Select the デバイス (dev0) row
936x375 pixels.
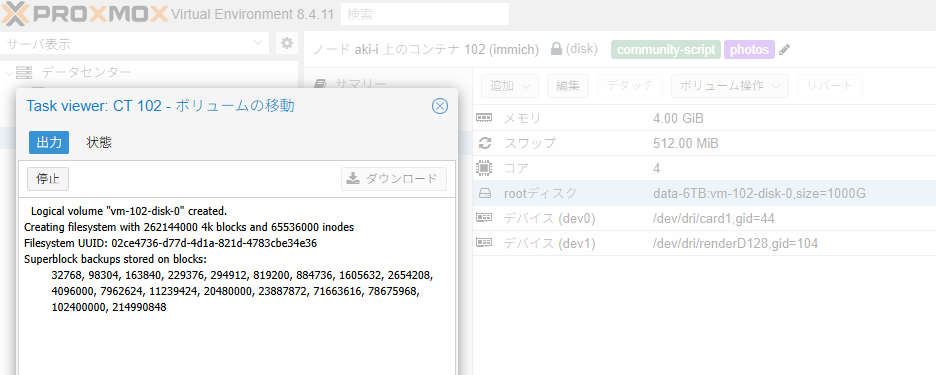(704, 219)
